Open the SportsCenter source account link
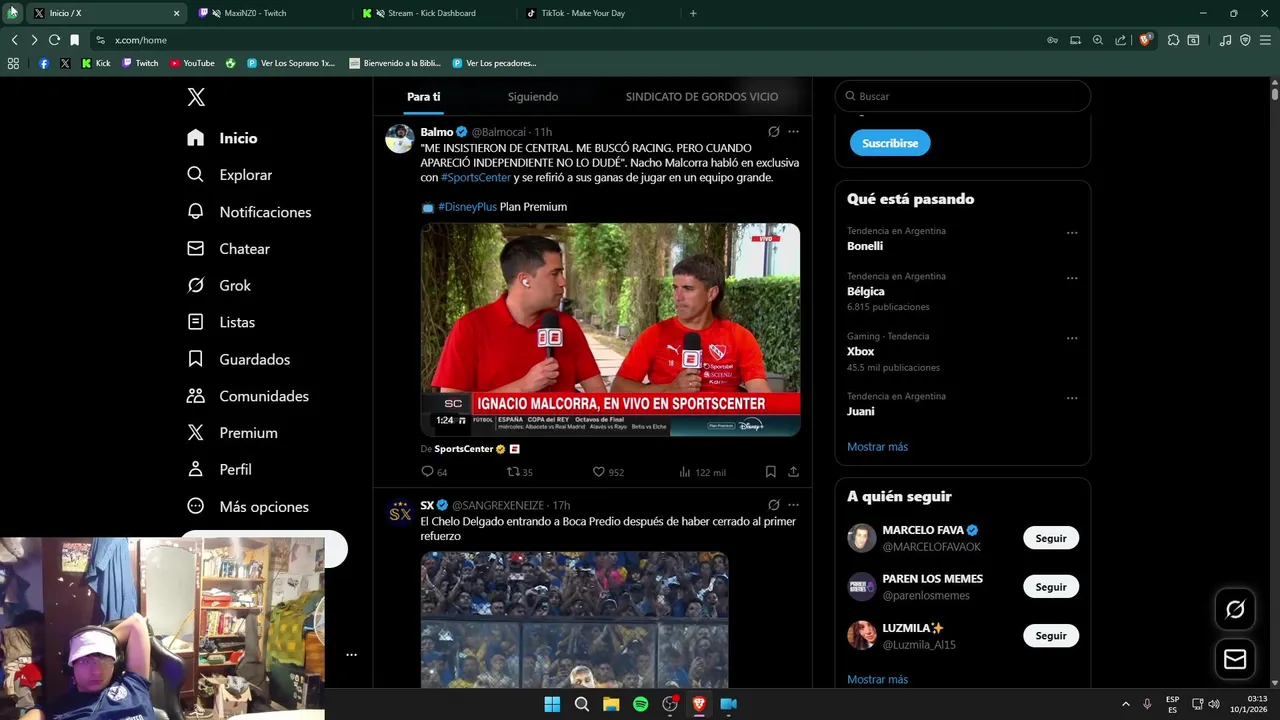1280x720 pixels. click(x=464, y=449)
